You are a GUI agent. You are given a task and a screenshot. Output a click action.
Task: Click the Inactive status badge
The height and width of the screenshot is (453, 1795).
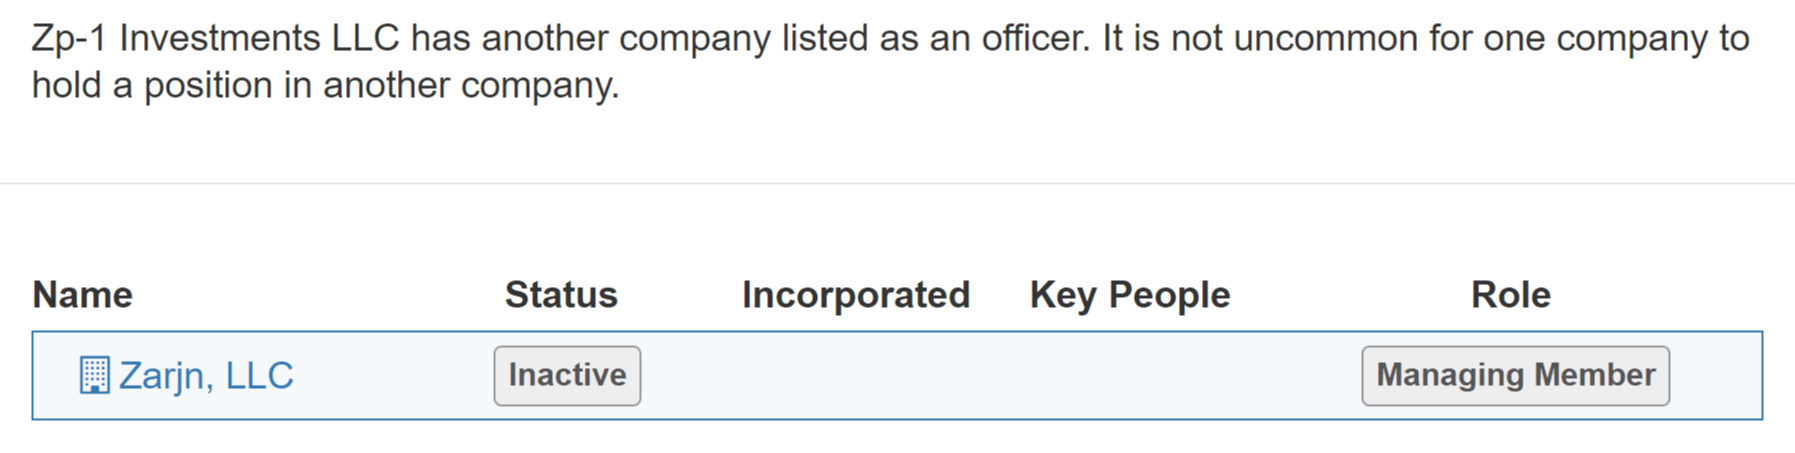[567, 376]
